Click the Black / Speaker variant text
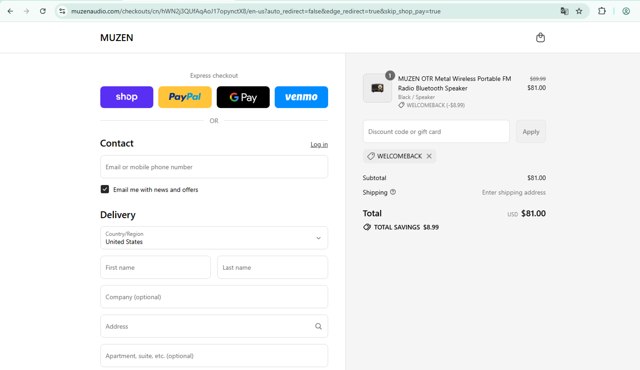 (416, 97)
